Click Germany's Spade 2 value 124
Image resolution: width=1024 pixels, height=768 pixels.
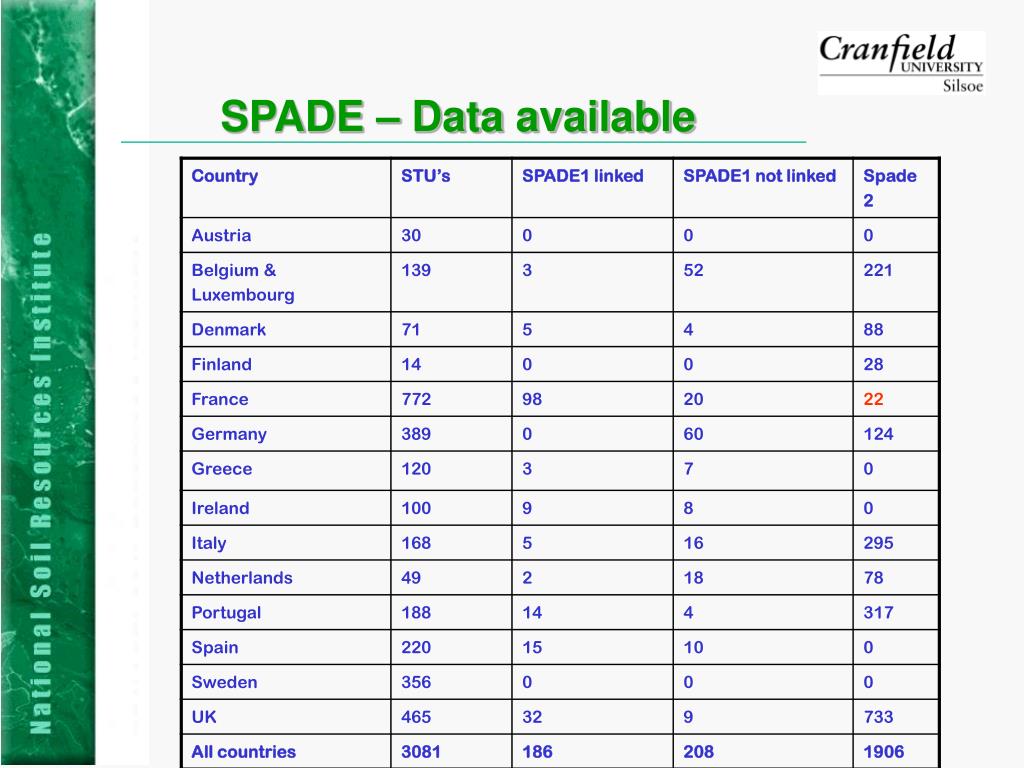[x=878, y=434]
